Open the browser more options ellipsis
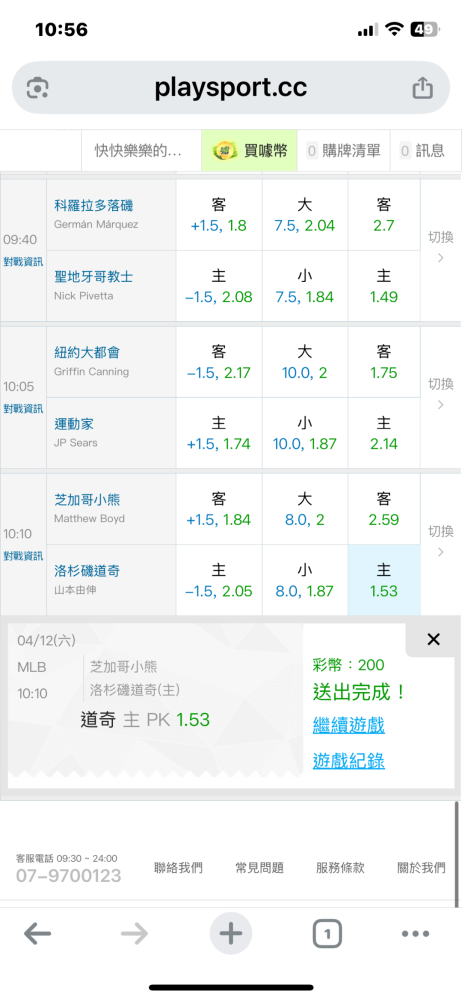462x1000 pixels. [x=415, y=934]
